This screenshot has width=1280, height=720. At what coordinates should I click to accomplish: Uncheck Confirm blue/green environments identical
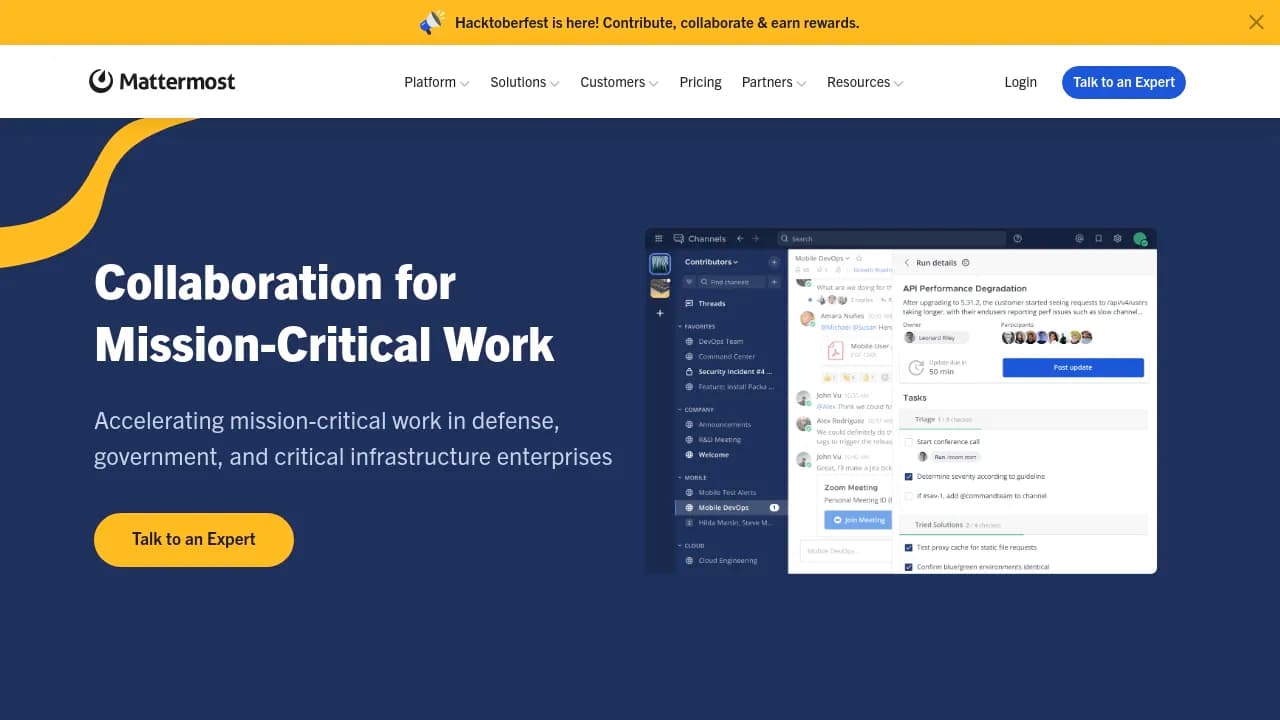click(908, 567)
